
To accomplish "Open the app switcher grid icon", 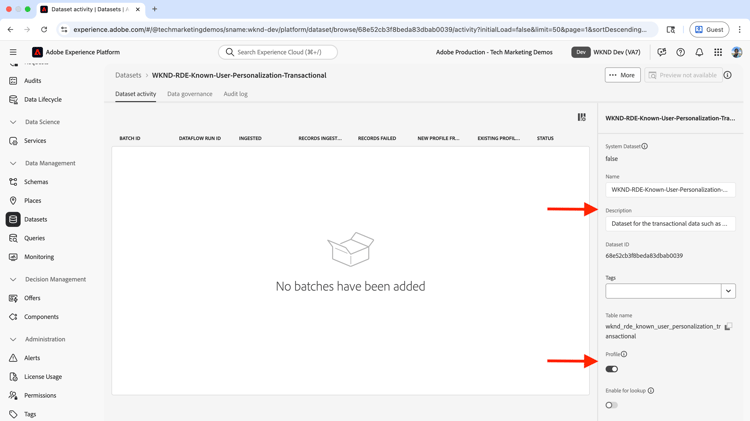I will 718,52.
